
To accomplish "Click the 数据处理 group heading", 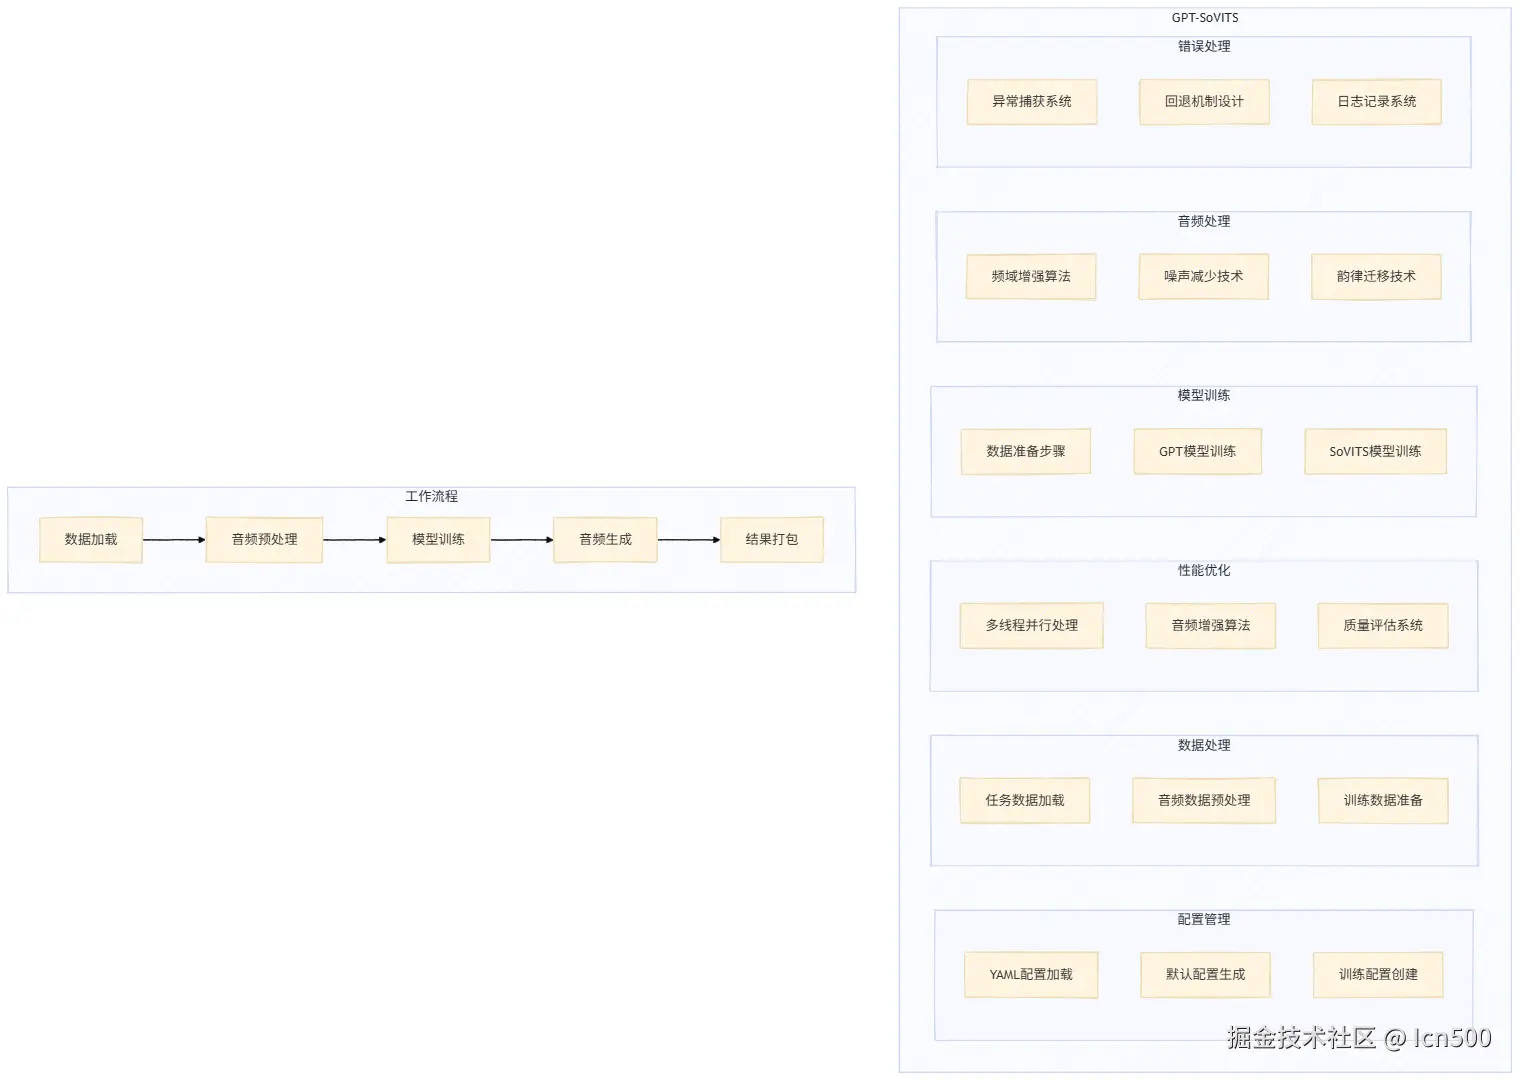I will coord(1204,745).
